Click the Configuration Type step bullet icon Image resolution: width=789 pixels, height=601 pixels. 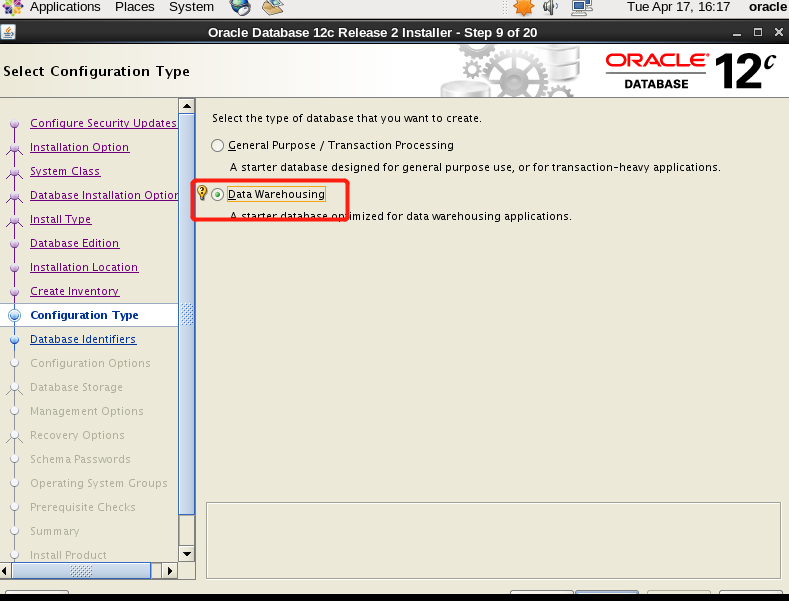(x=15, y=316)
